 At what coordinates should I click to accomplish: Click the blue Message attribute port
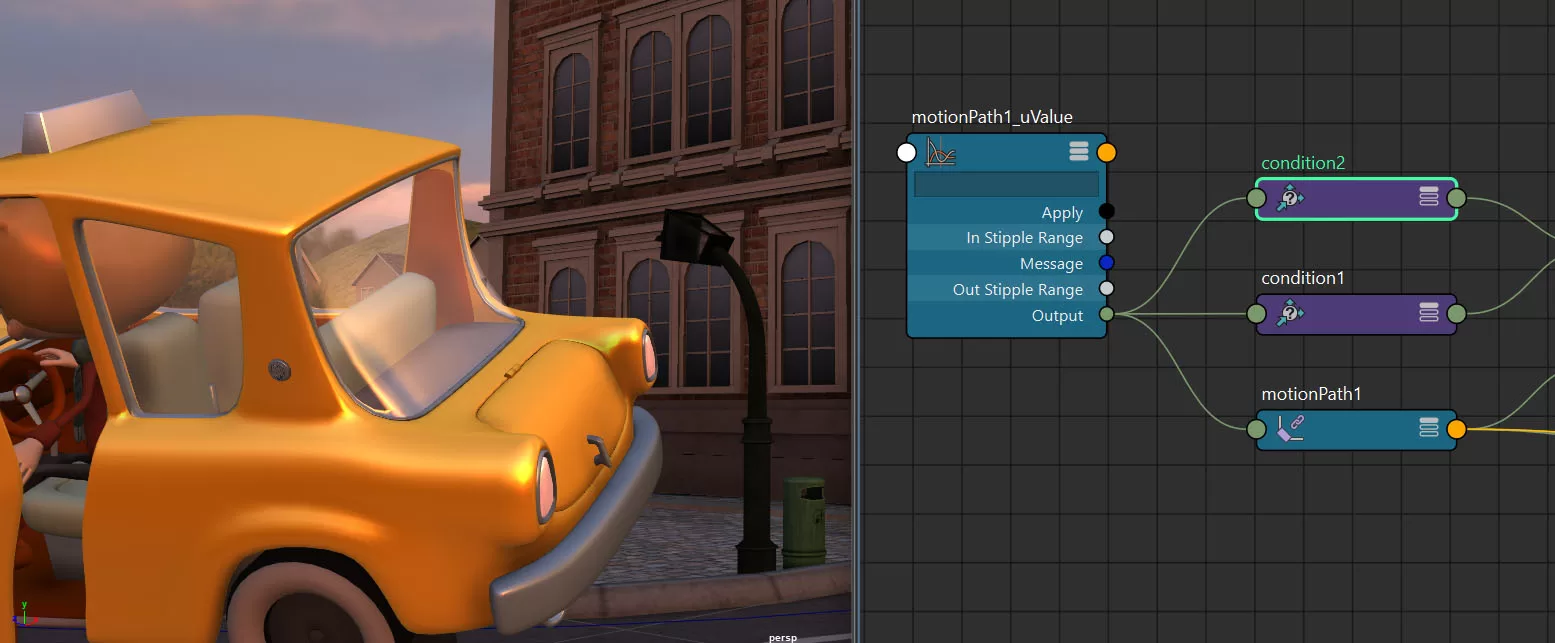pyautogui.click(x=1106, y=263)
